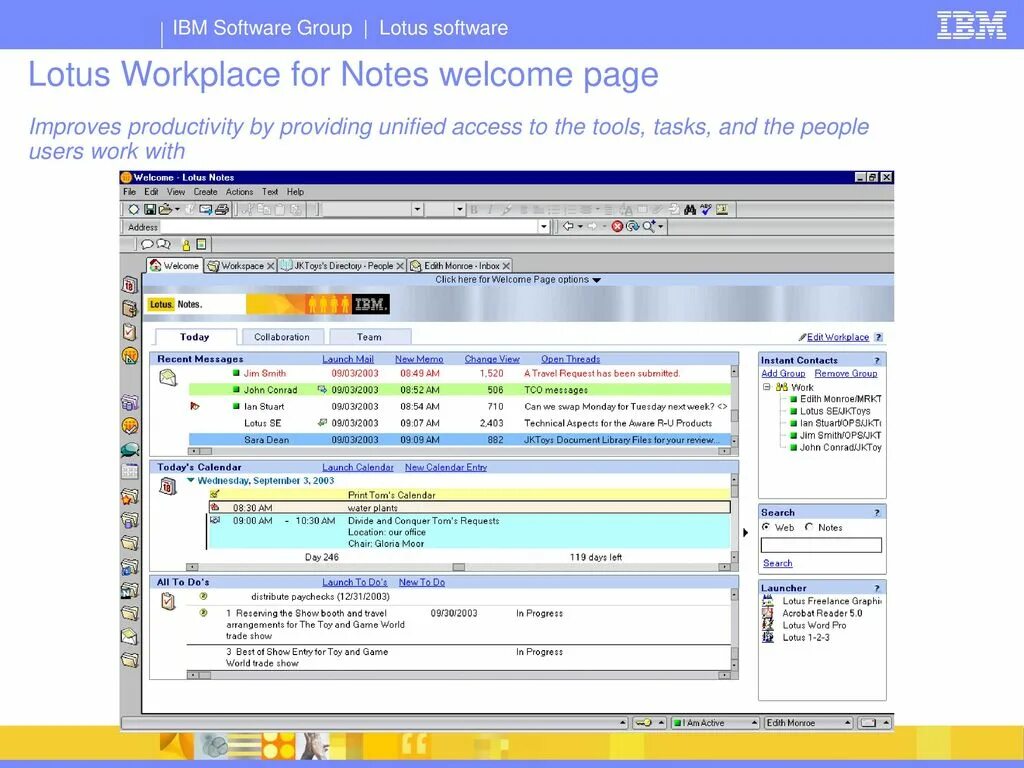Select Edith Monroe/MRKT in Instant Contacts
1024x768 pixels.
pos(836,398)
